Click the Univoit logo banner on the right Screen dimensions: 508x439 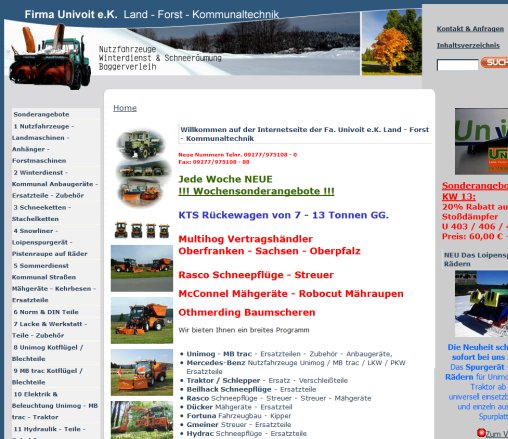481,141
